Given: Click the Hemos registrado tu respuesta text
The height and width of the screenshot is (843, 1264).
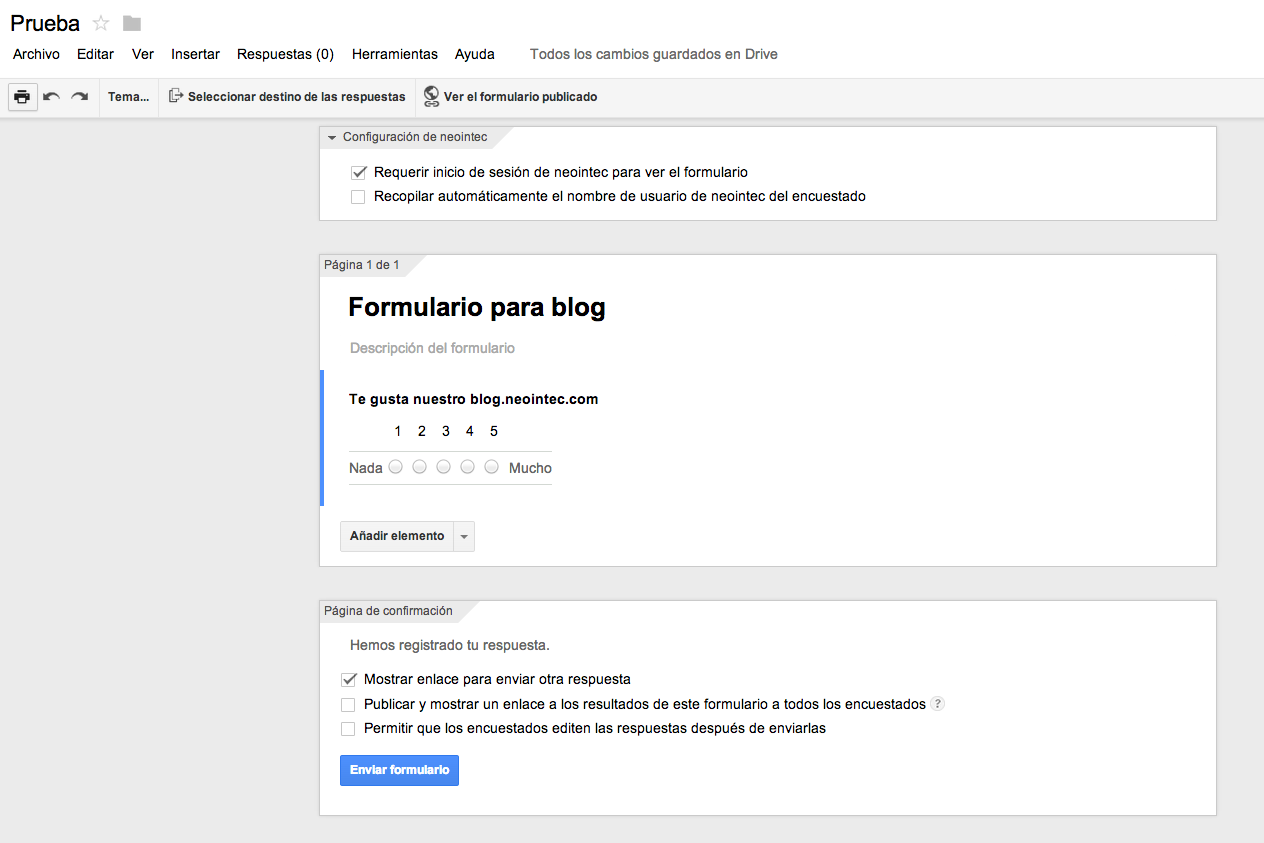Looking at the screenshot, I should pos(450,645).
